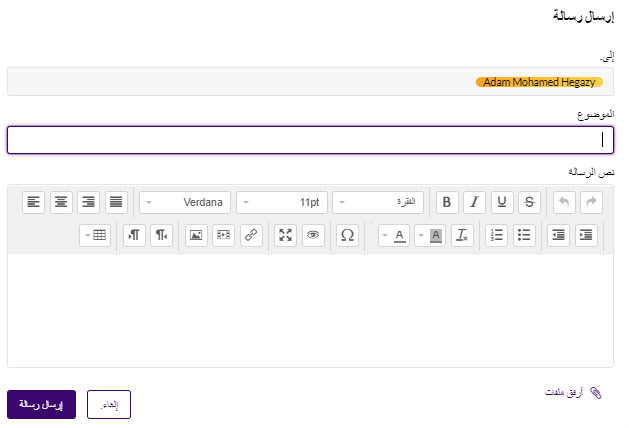
Task: Apply the text color (A underlined)
Action: (400, 235)
